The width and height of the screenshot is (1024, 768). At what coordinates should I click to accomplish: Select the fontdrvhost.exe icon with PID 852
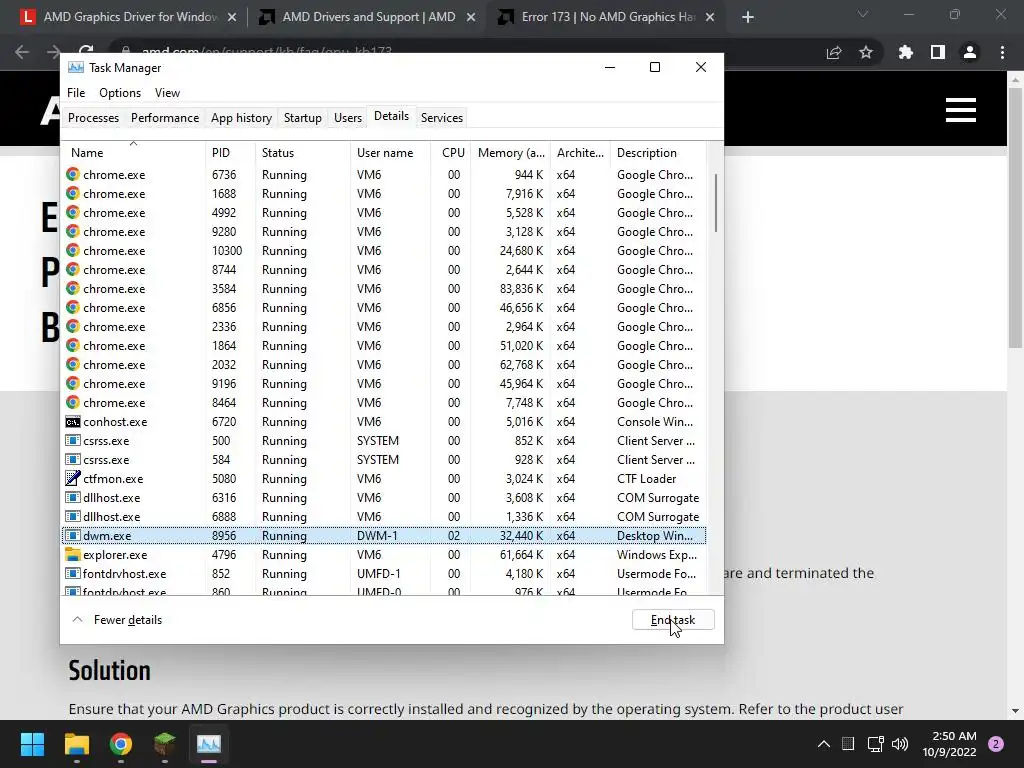pyautogui.click(x=72, y=573)
